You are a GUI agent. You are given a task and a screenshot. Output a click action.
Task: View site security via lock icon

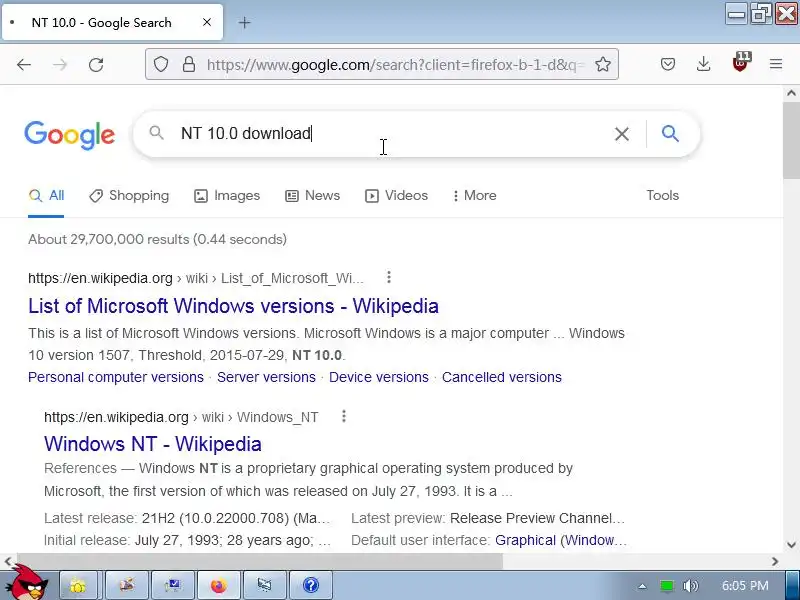[189, 64]
